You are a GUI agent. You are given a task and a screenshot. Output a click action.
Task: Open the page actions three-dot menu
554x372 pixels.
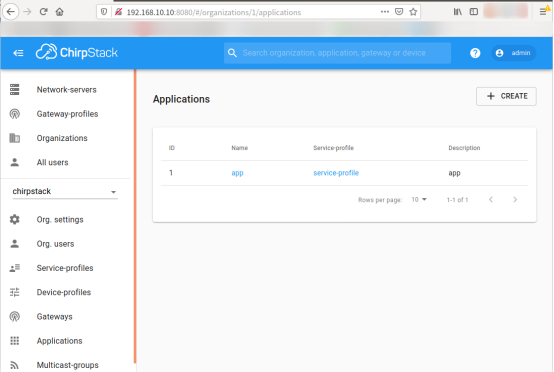click(x=385, y=12)
